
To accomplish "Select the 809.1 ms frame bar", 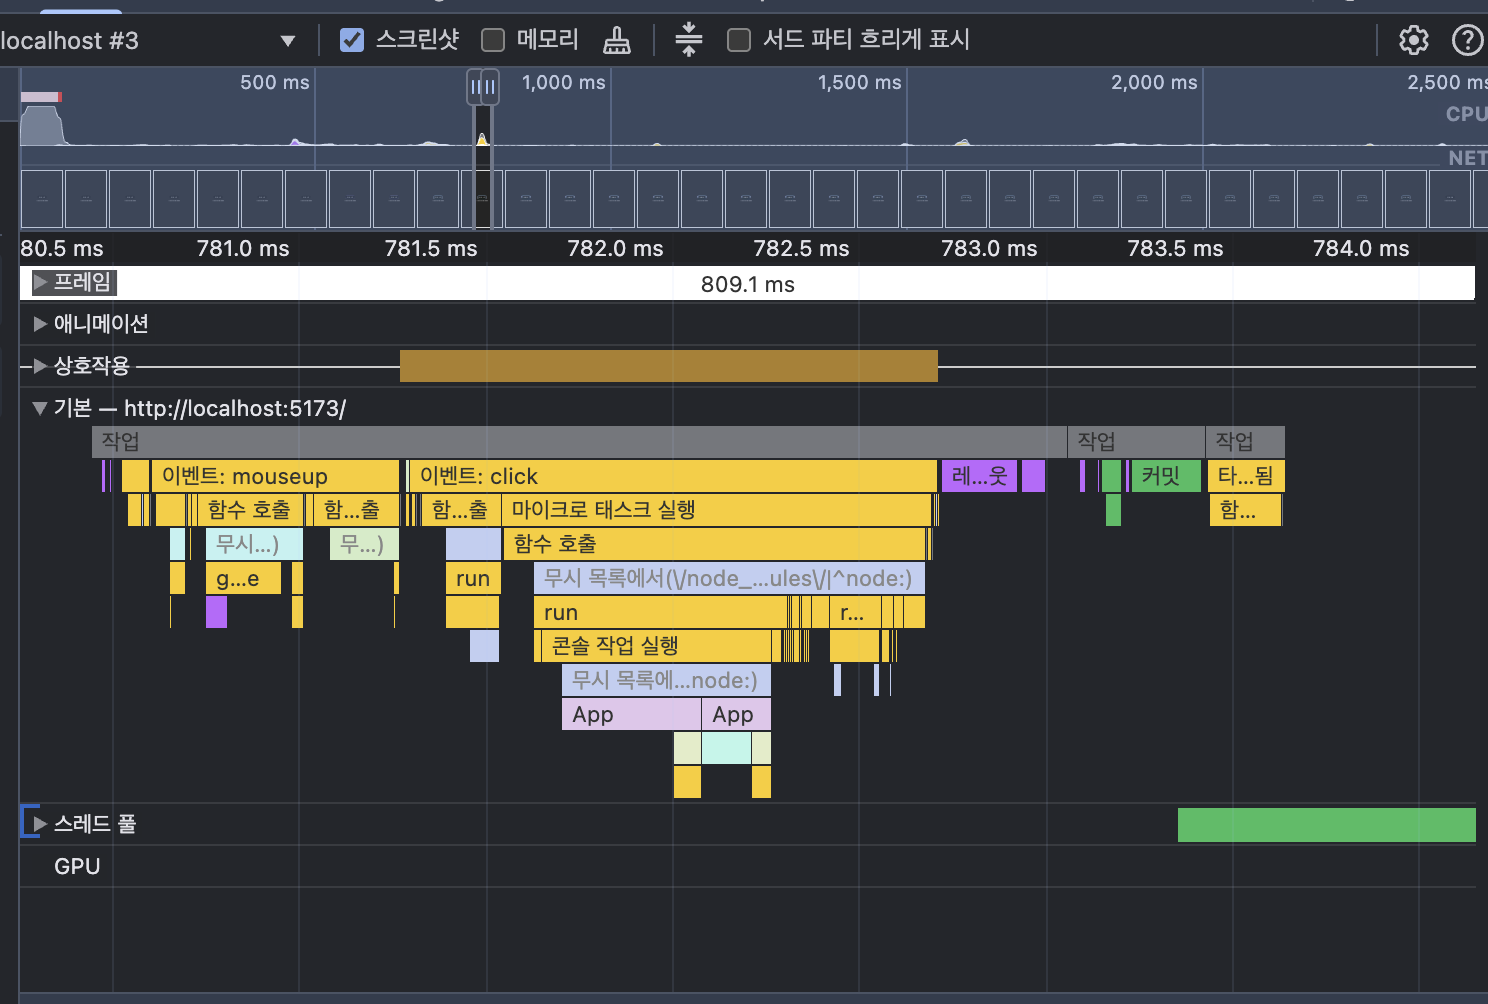I will tap(747, 284).
